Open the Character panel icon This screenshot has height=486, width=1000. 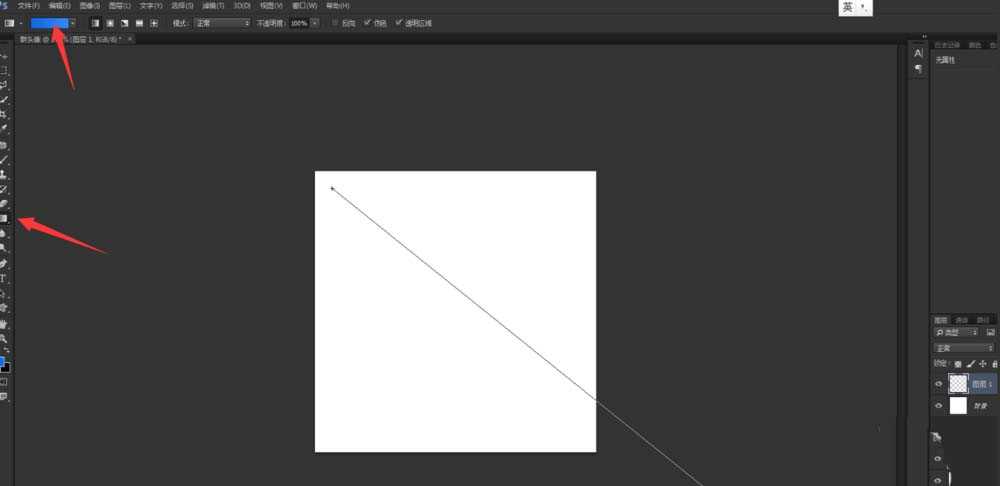click(x=918, y=52)
